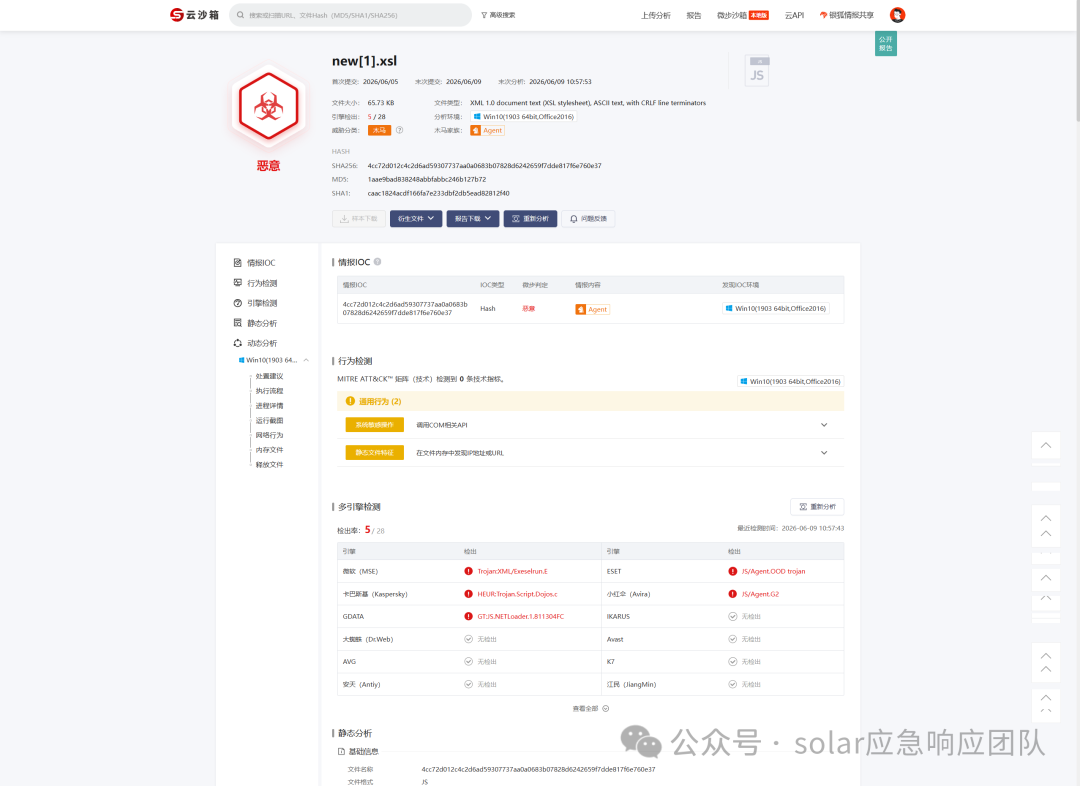Click the JS file type icon
The height and width of the screenshot is (786, 1080).
point(757,71)
